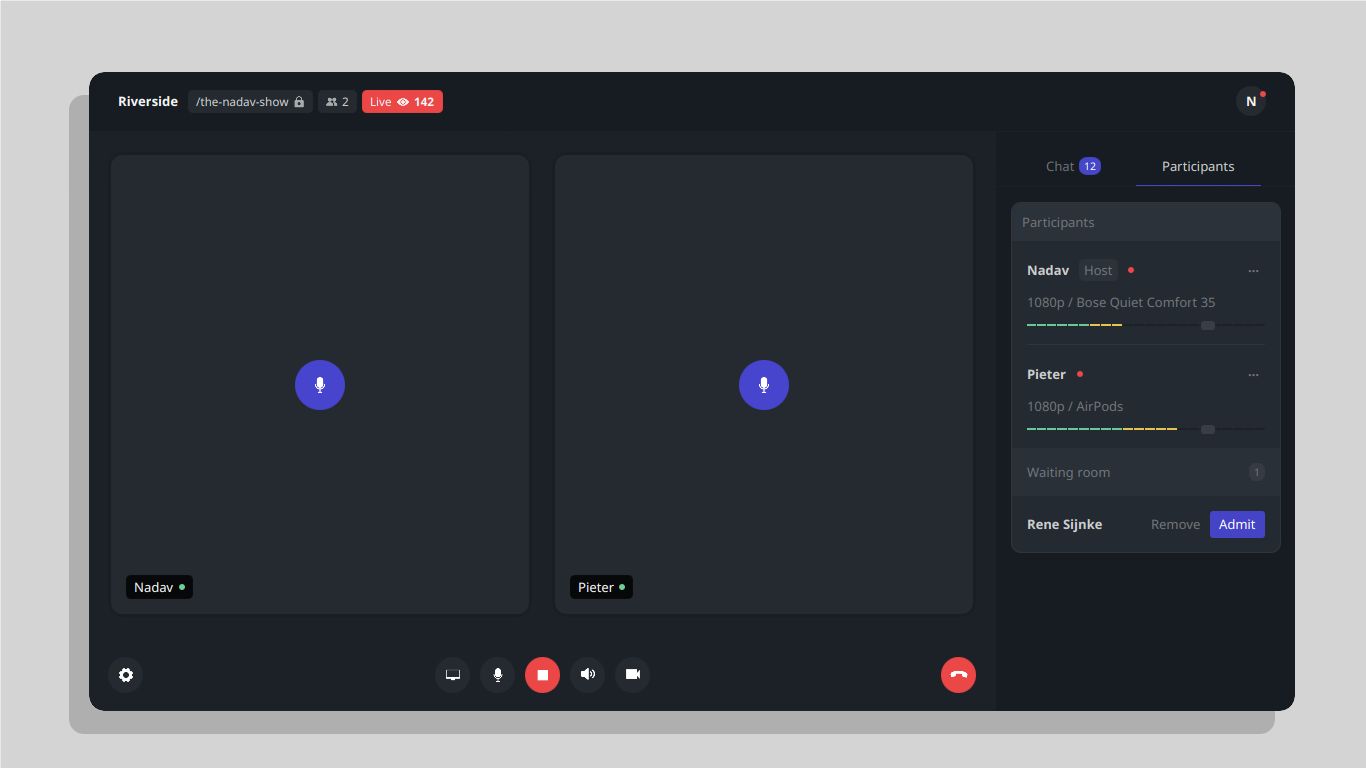Viewport: 1366px width, 768px height.
Task: Click the participant count icon in the top bar
Action: (330, 101)
